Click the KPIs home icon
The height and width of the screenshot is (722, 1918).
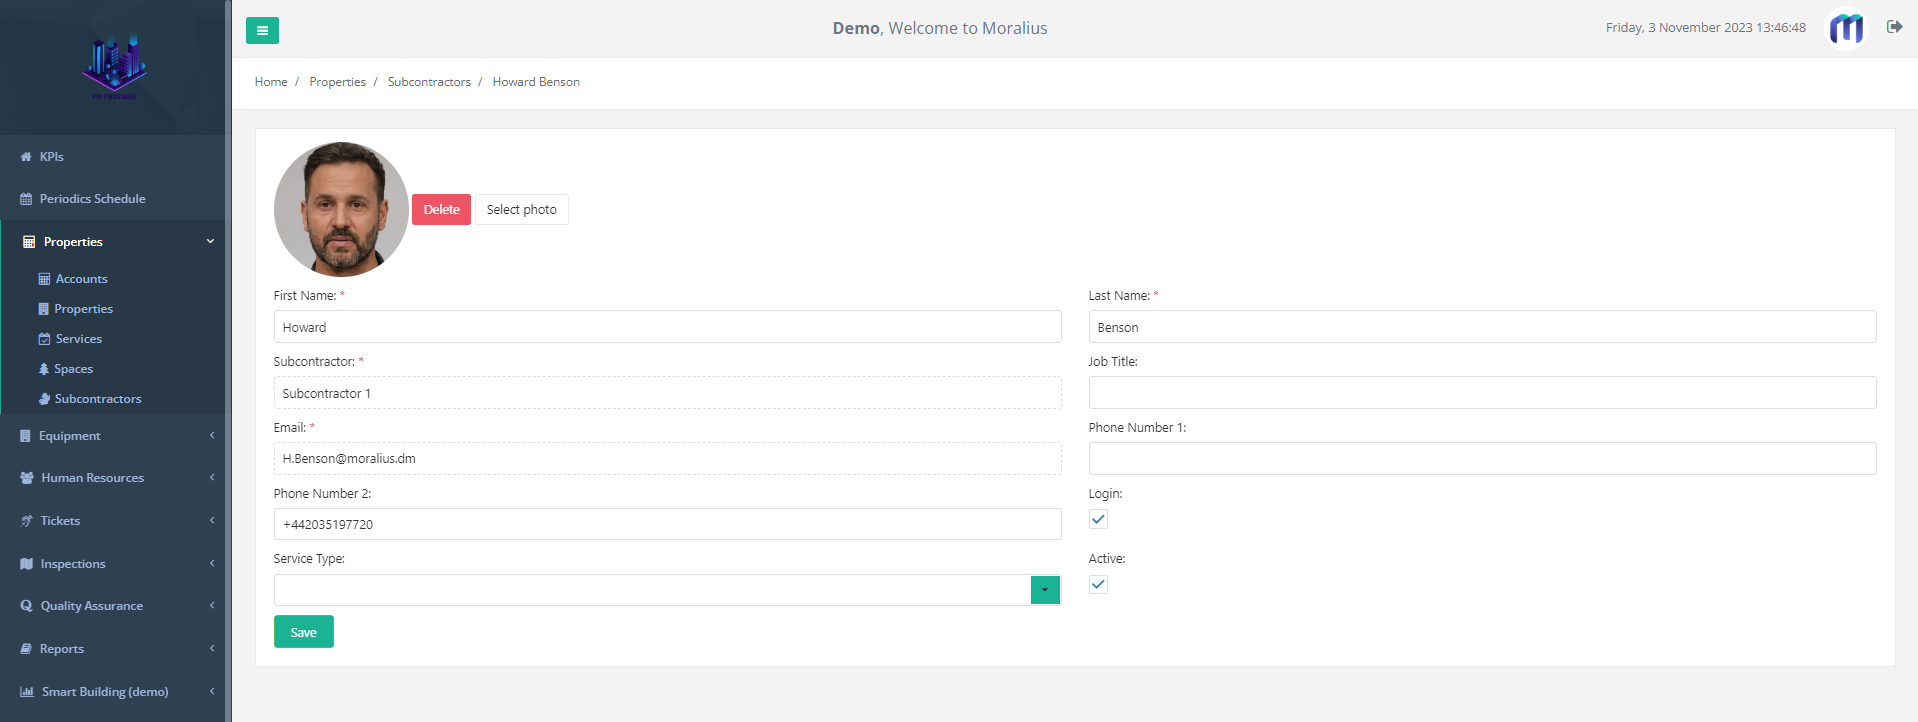coord(26,157)
